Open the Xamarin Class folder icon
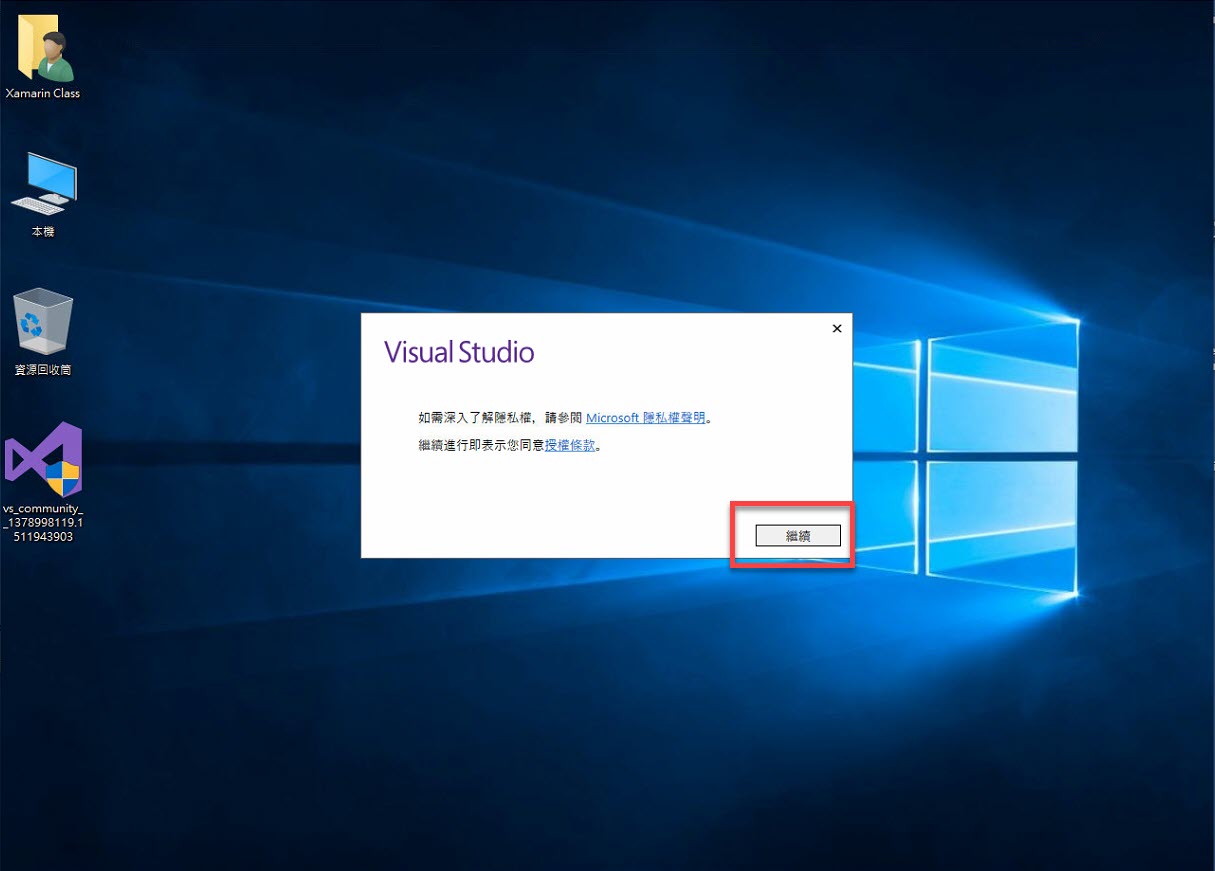Image resolution: width=1215 pixels, height=871 pixels. pyautogui.click(x=43, y=47)
